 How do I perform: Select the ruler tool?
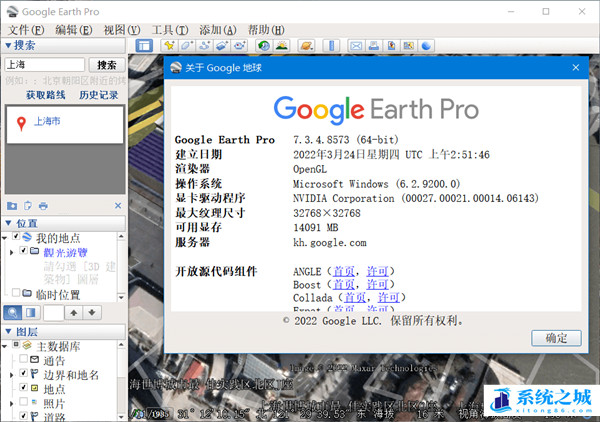point(331,46)
